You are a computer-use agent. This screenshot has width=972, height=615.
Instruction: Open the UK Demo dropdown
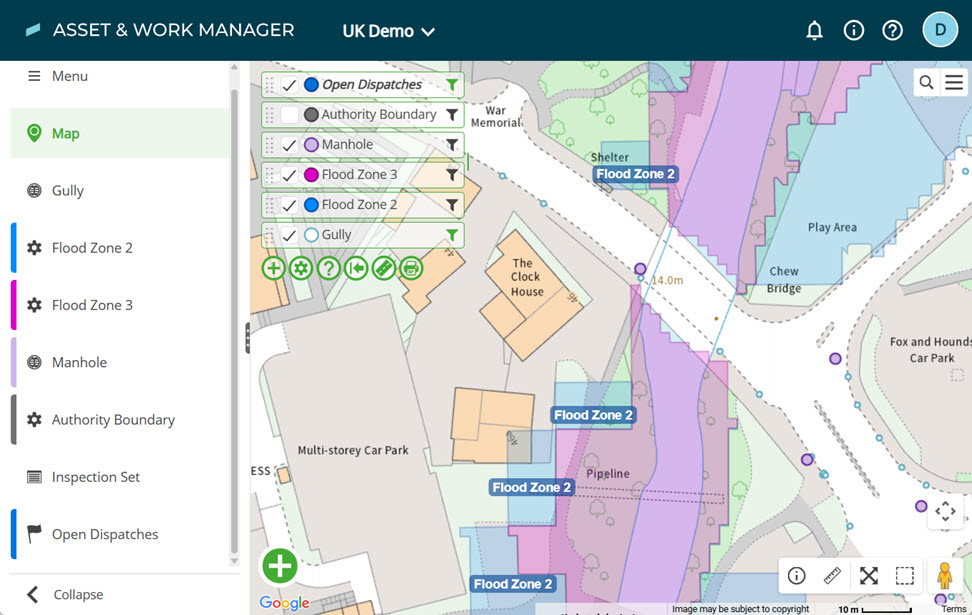coord(389,31)
